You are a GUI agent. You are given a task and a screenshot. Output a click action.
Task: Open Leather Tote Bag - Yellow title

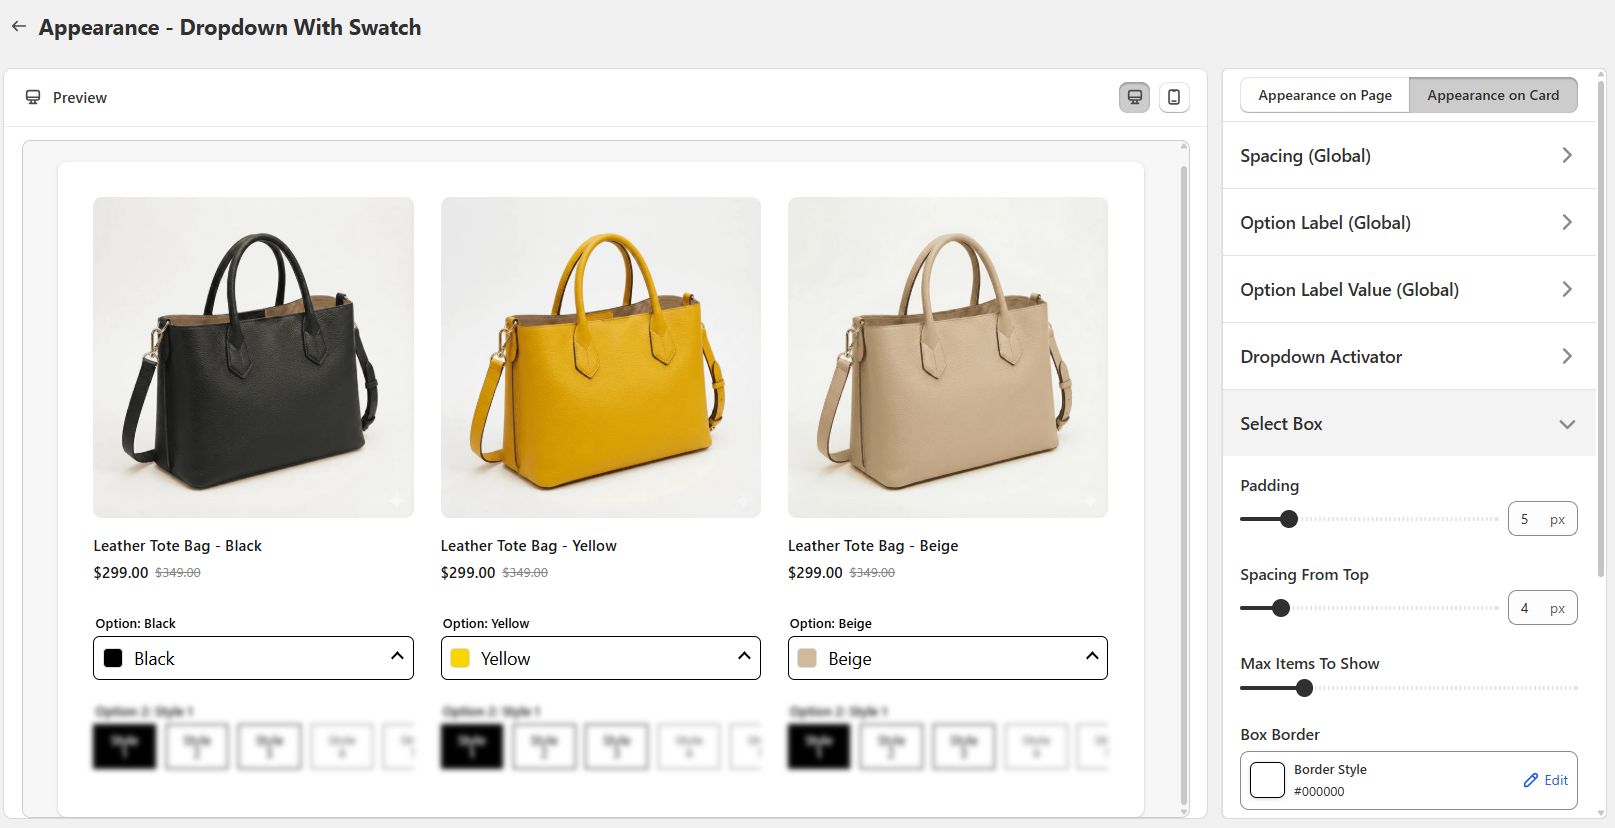(528, 546)
